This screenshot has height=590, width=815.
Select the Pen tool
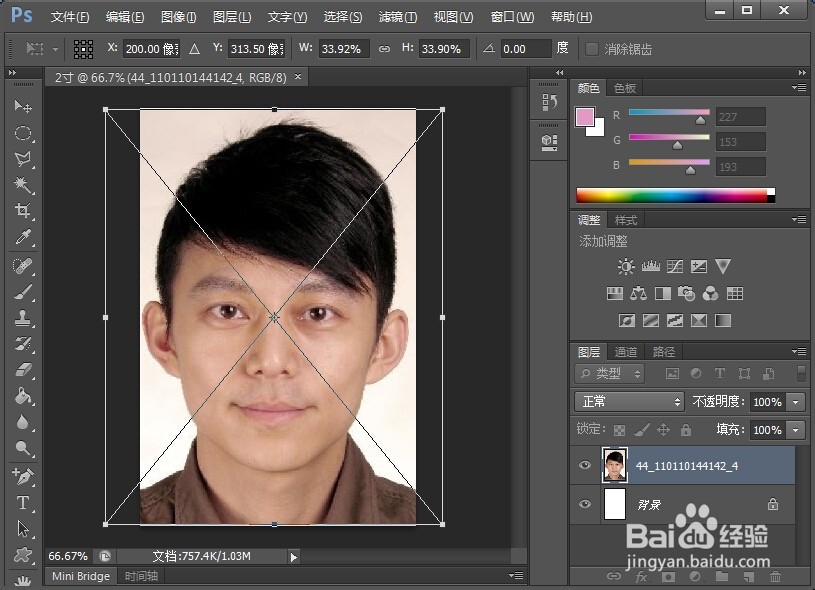tap(23, 476)
